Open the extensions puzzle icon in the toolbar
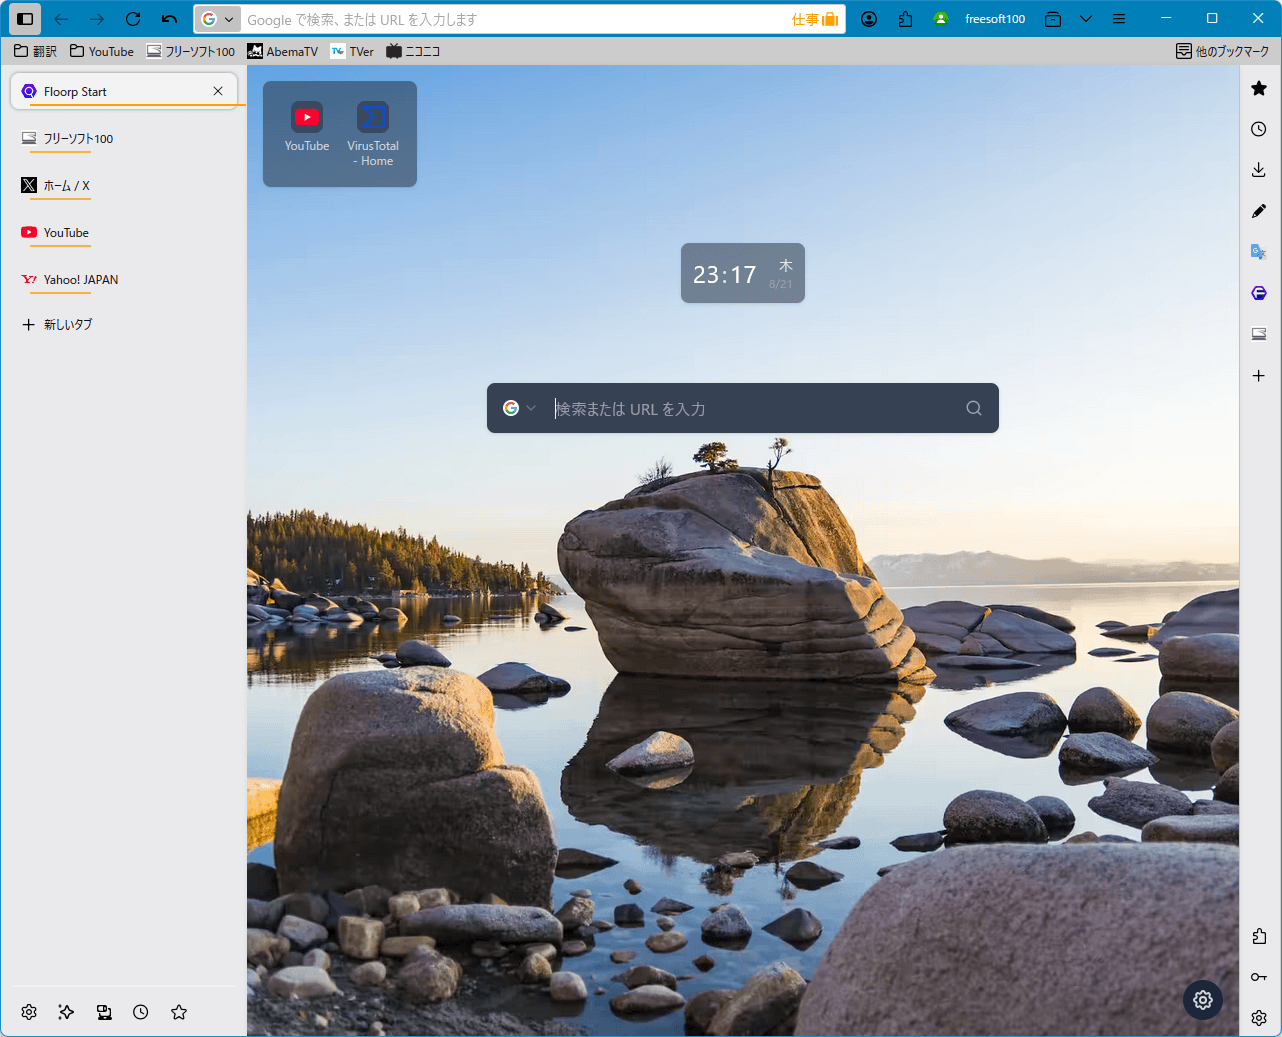This screenshot has width=1282, height=1037. (905, 19)
